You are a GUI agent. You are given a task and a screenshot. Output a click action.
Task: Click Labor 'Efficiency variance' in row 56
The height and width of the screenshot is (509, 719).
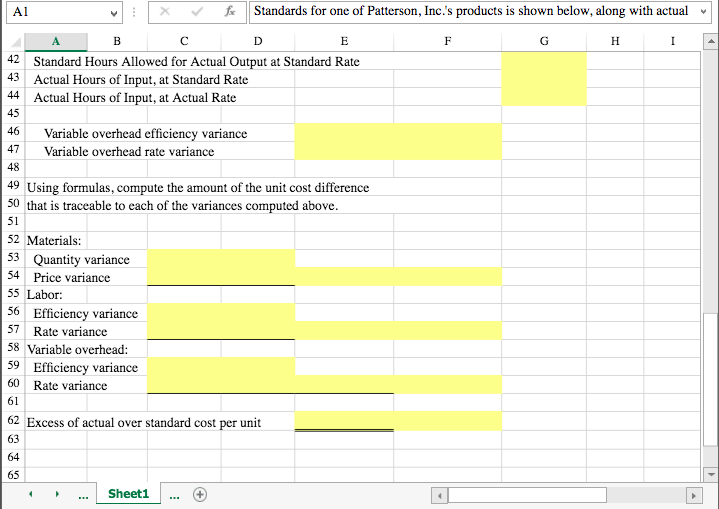(x=85, y=314)
